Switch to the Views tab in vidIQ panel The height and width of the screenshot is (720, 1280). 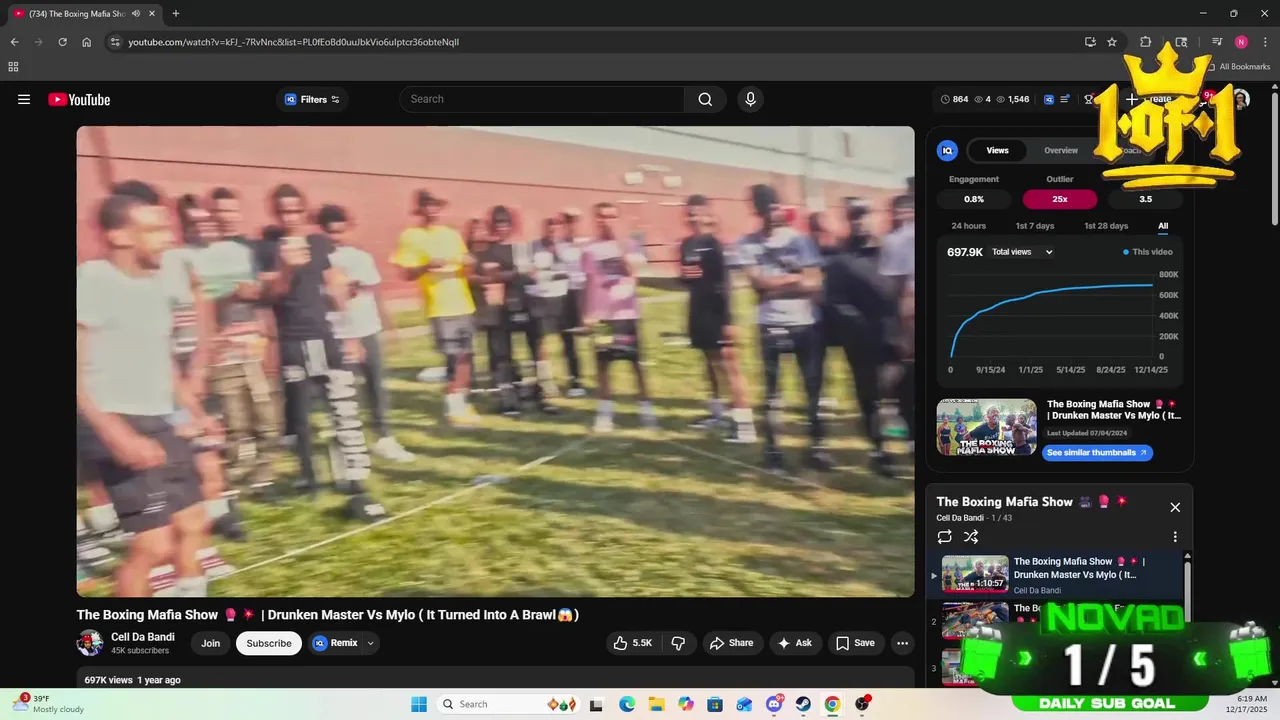tap(997, 150)
